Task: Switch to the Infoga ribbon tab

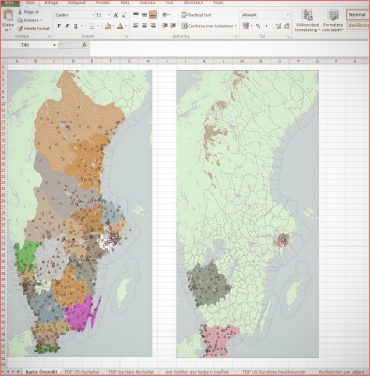Action: click(x=51, y=3)
